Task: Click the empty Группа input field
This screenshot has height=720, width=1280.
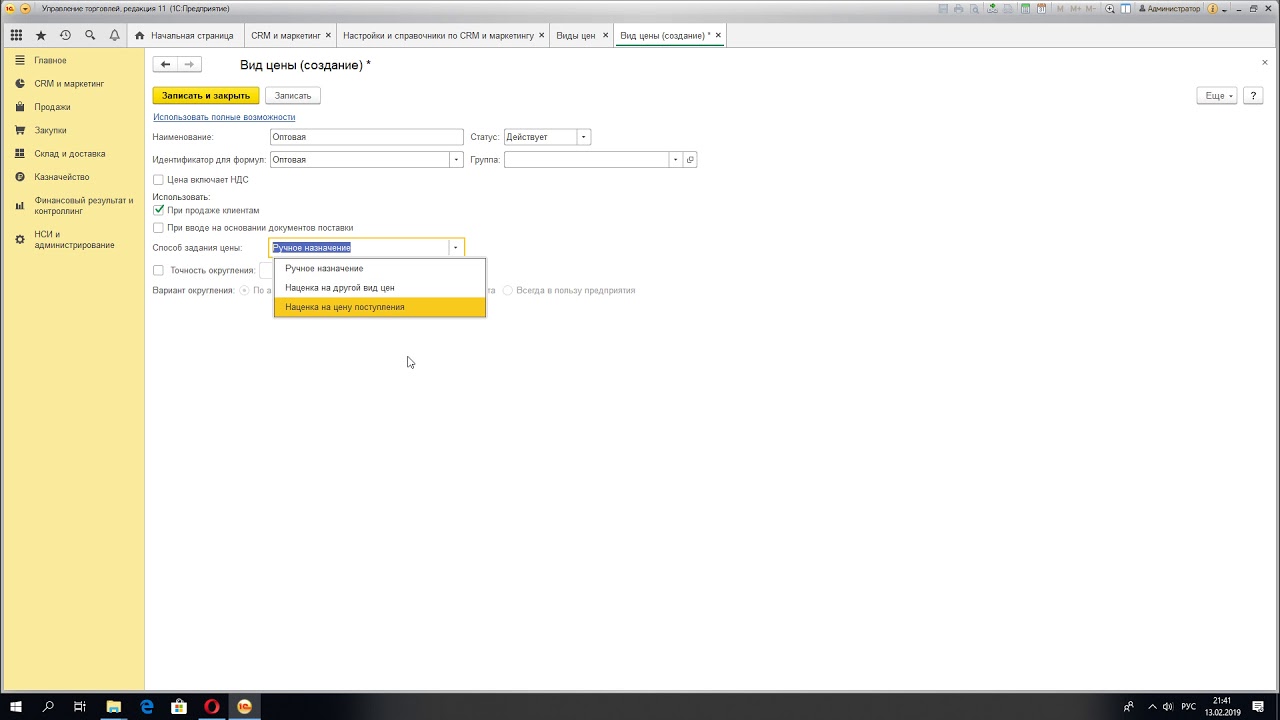Action: point(587,160)
